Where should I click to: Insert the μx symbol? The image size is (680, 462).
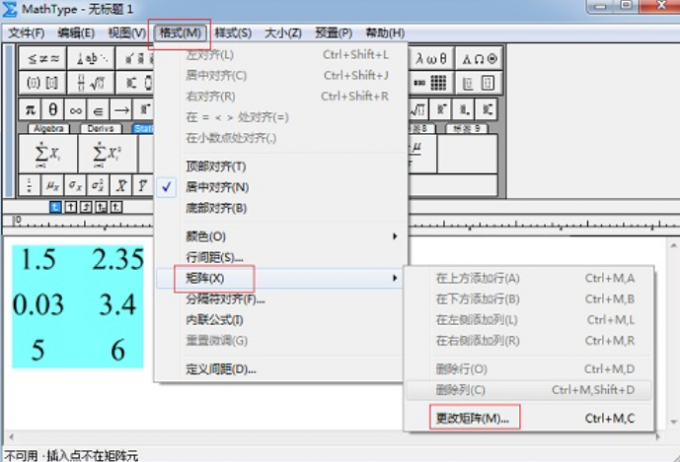(52, 186)
